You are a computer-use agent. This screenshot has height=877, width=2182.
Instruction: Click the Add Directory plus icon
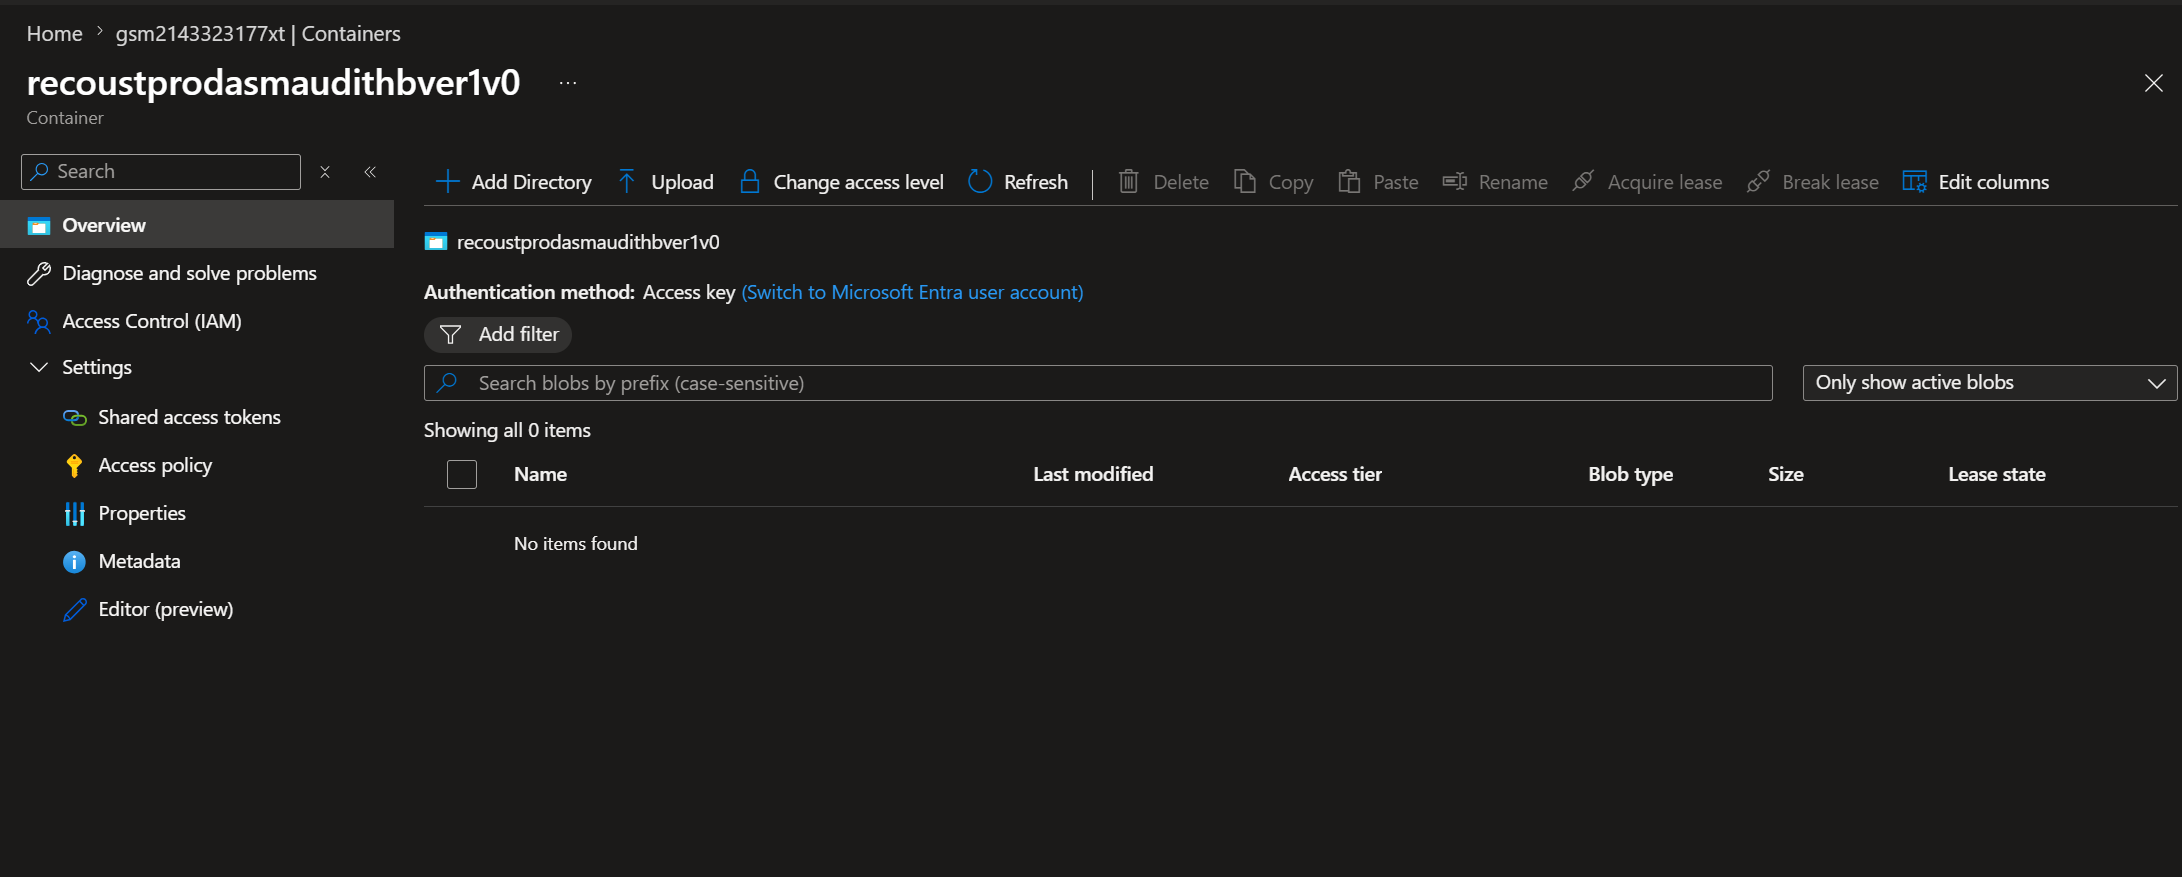click(447, 182)
